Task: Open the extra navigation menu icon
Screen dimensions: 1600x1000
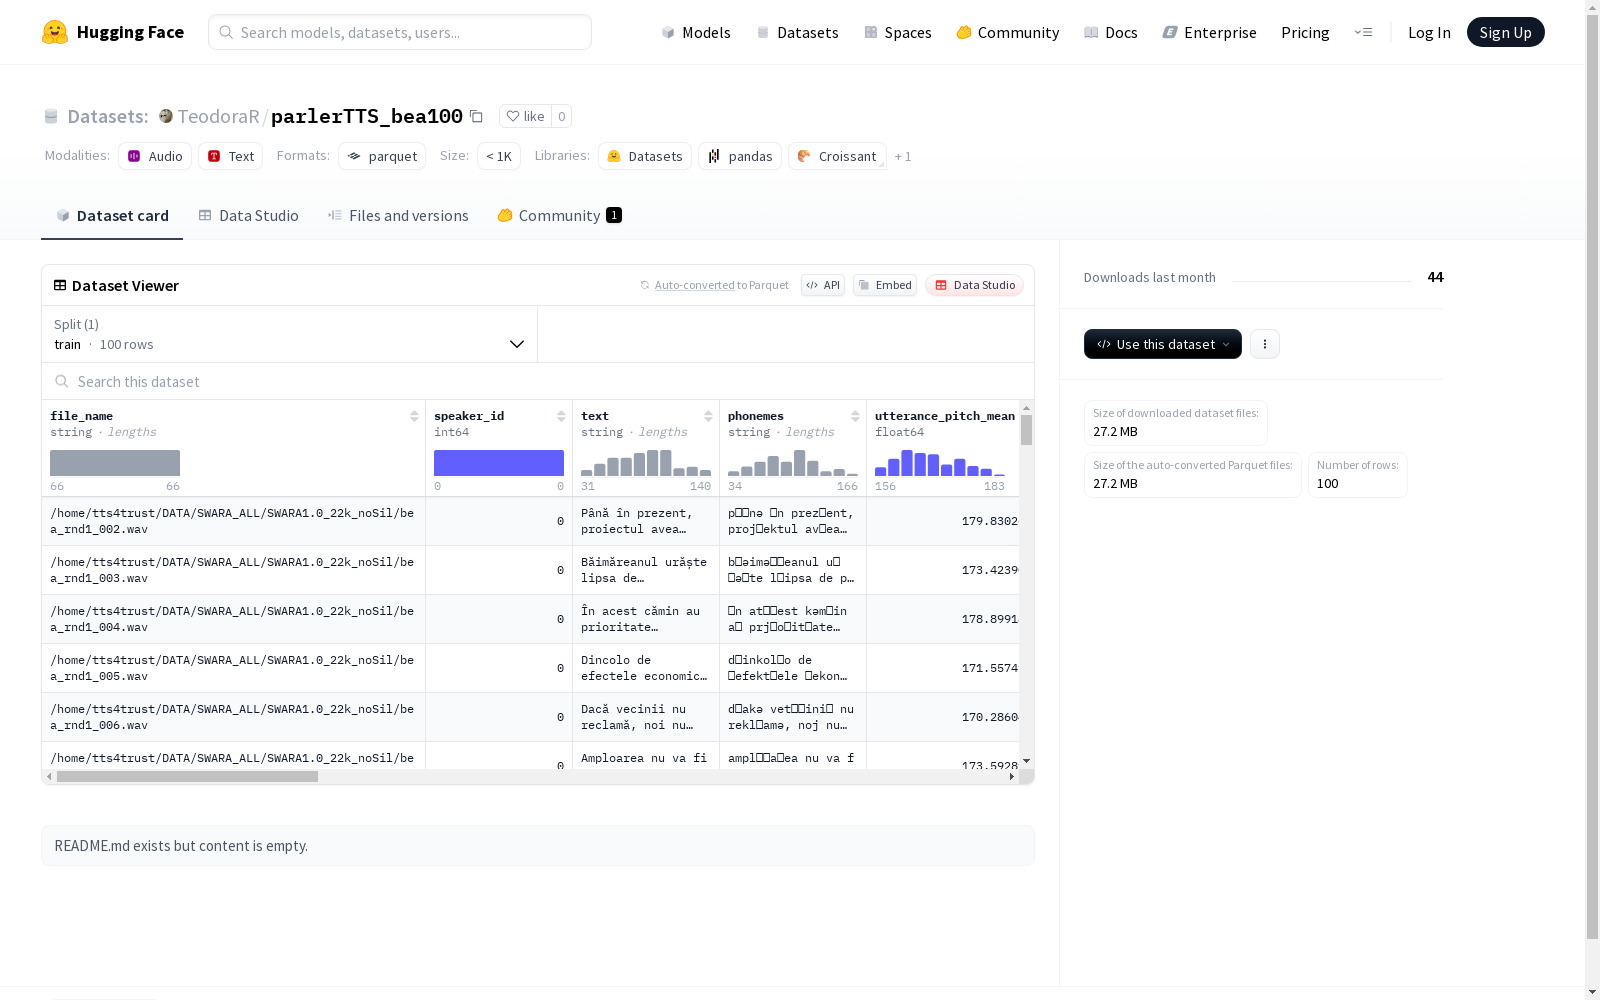Action: (x=1363, y=32)
